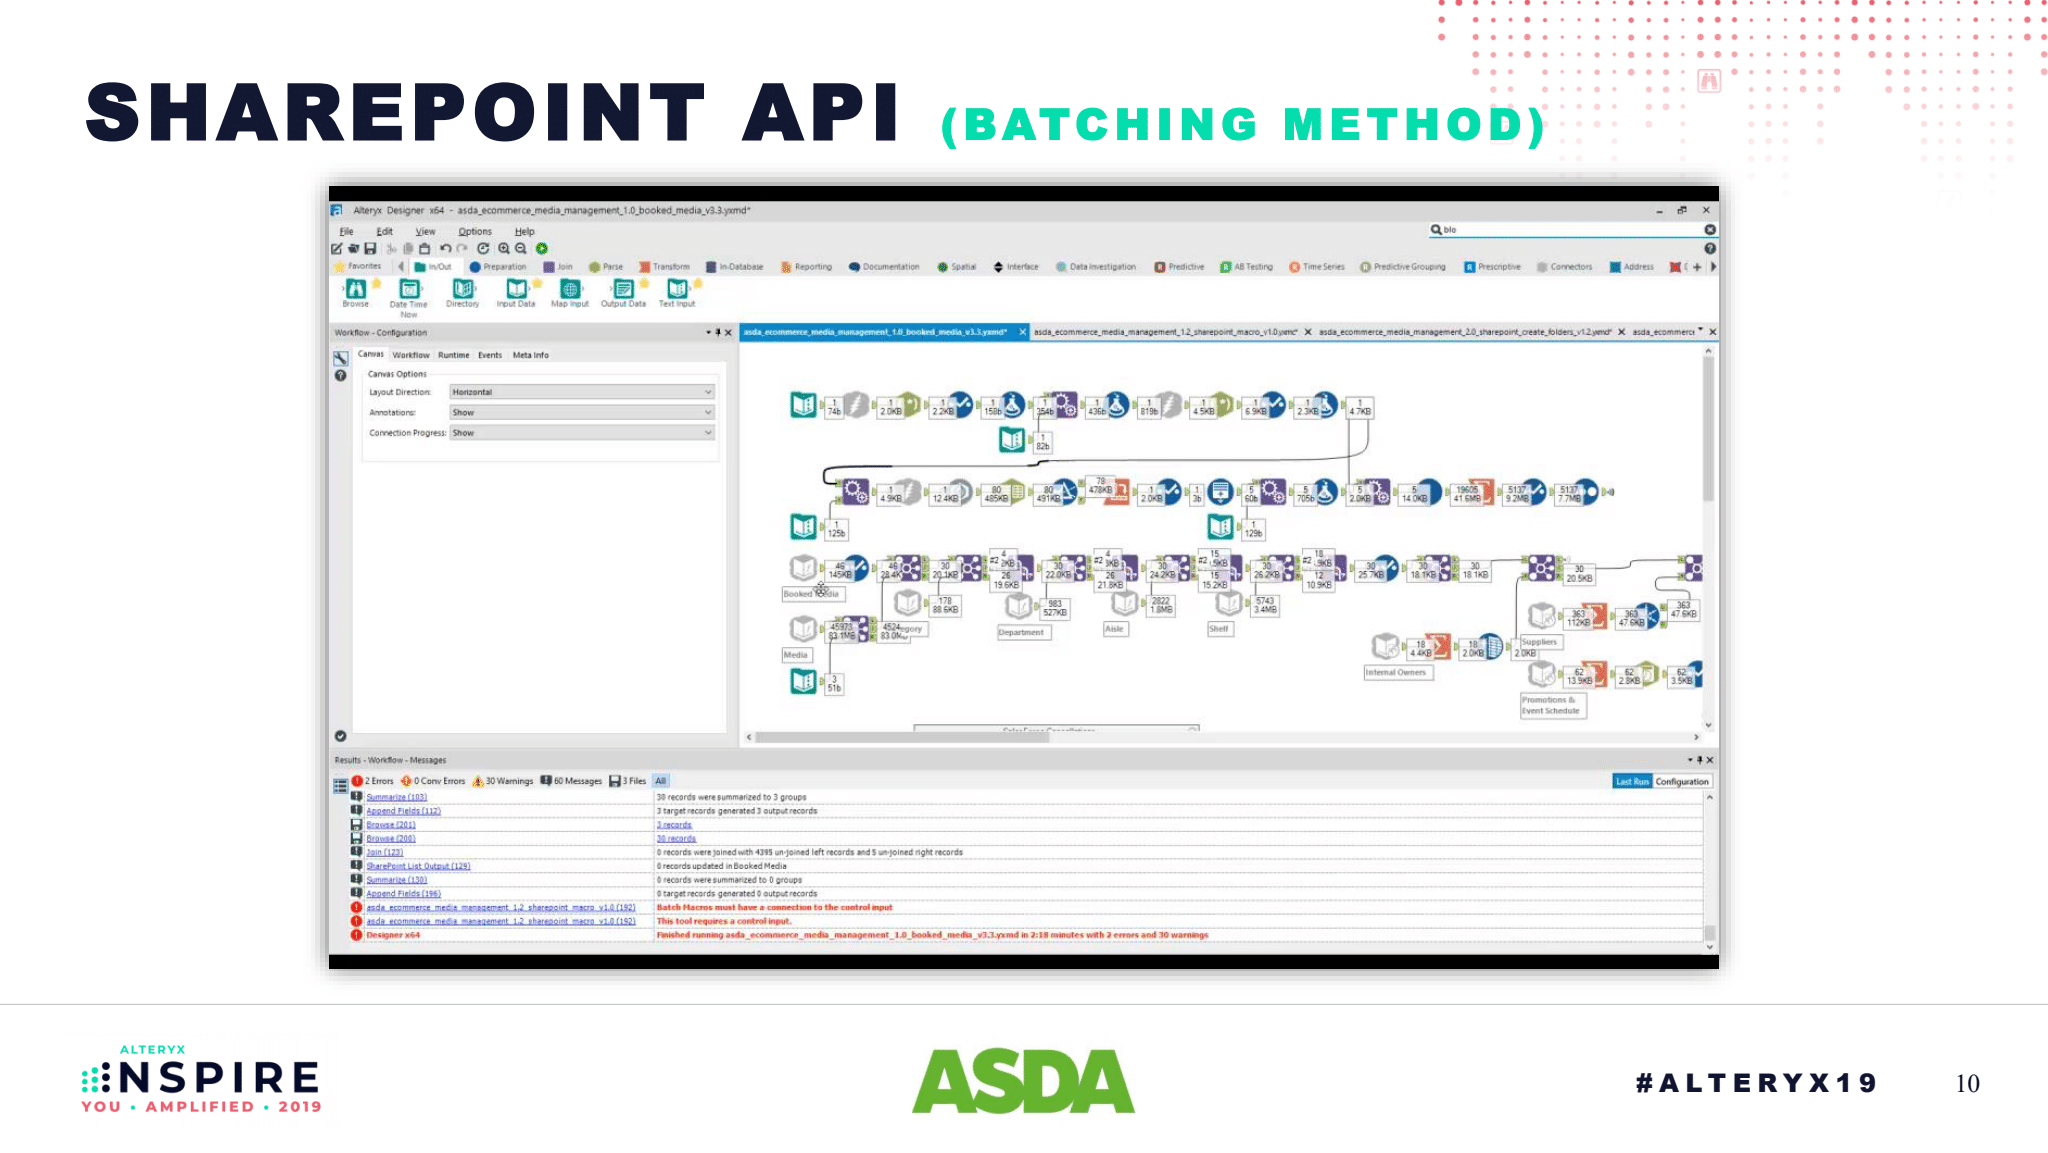This screenshot has width=2048, height=1153.
Task: Click the help question mark under the wrench
Action: click(341, 376)
